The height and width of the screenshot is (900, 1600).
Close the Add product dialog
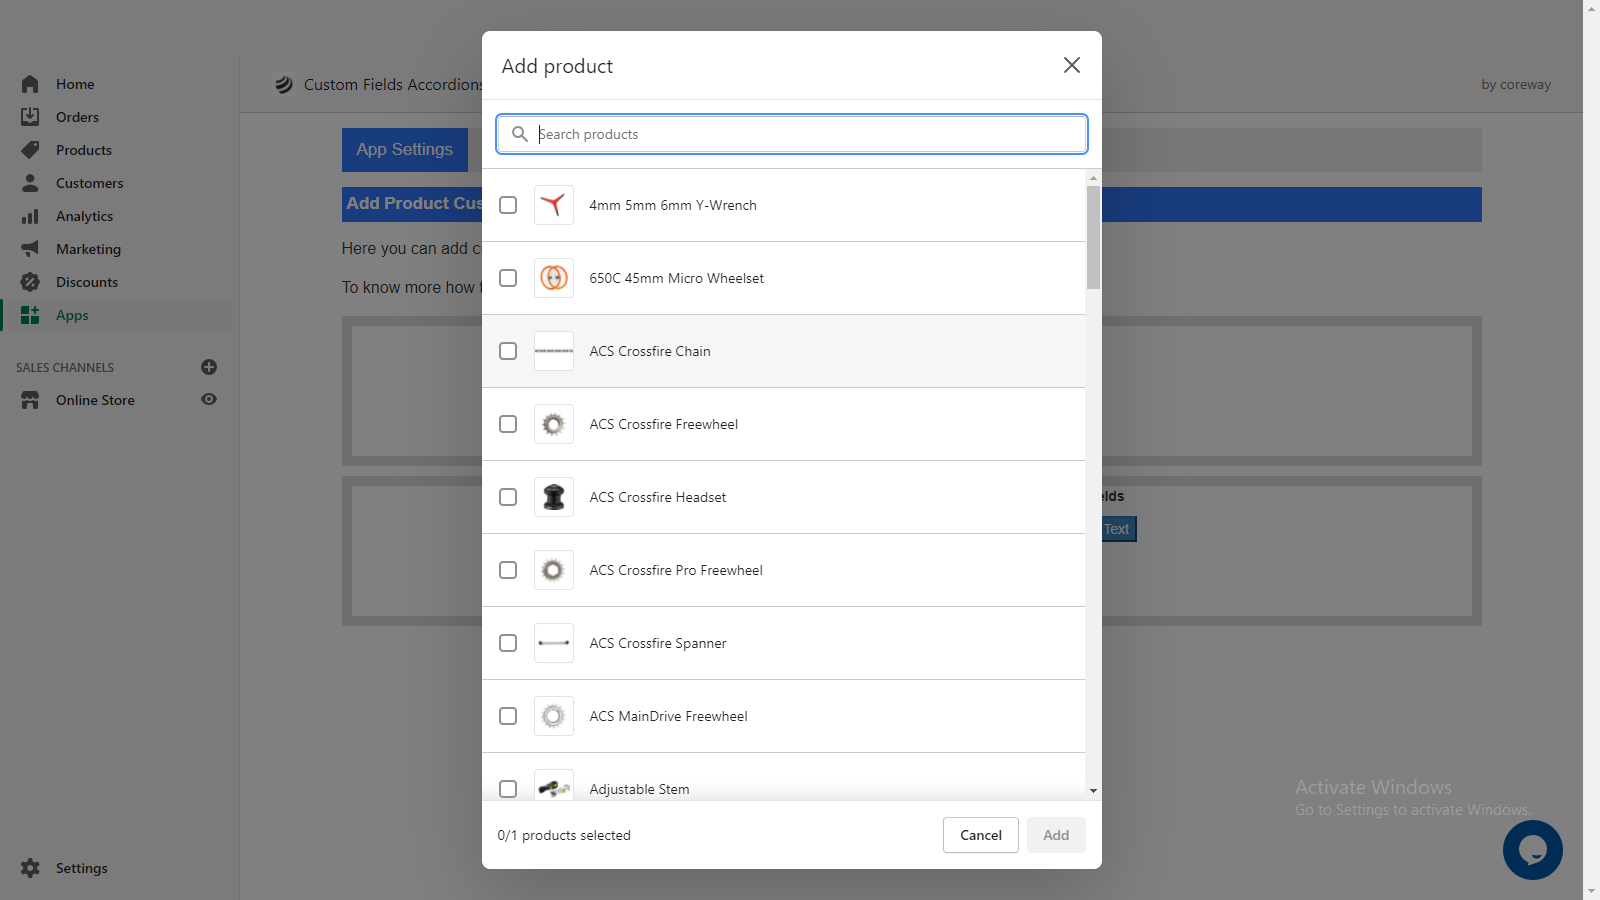1072,65
